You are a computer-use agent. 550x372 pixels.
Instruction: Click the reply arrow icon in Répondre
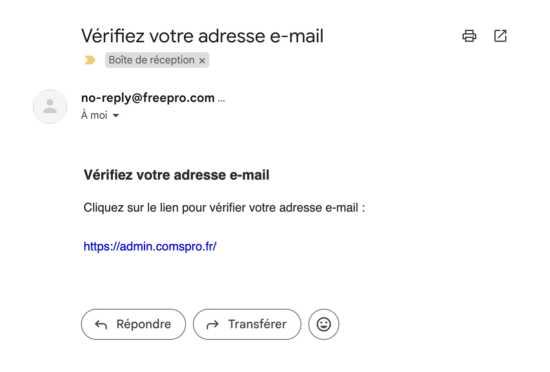tap(101, 325)
